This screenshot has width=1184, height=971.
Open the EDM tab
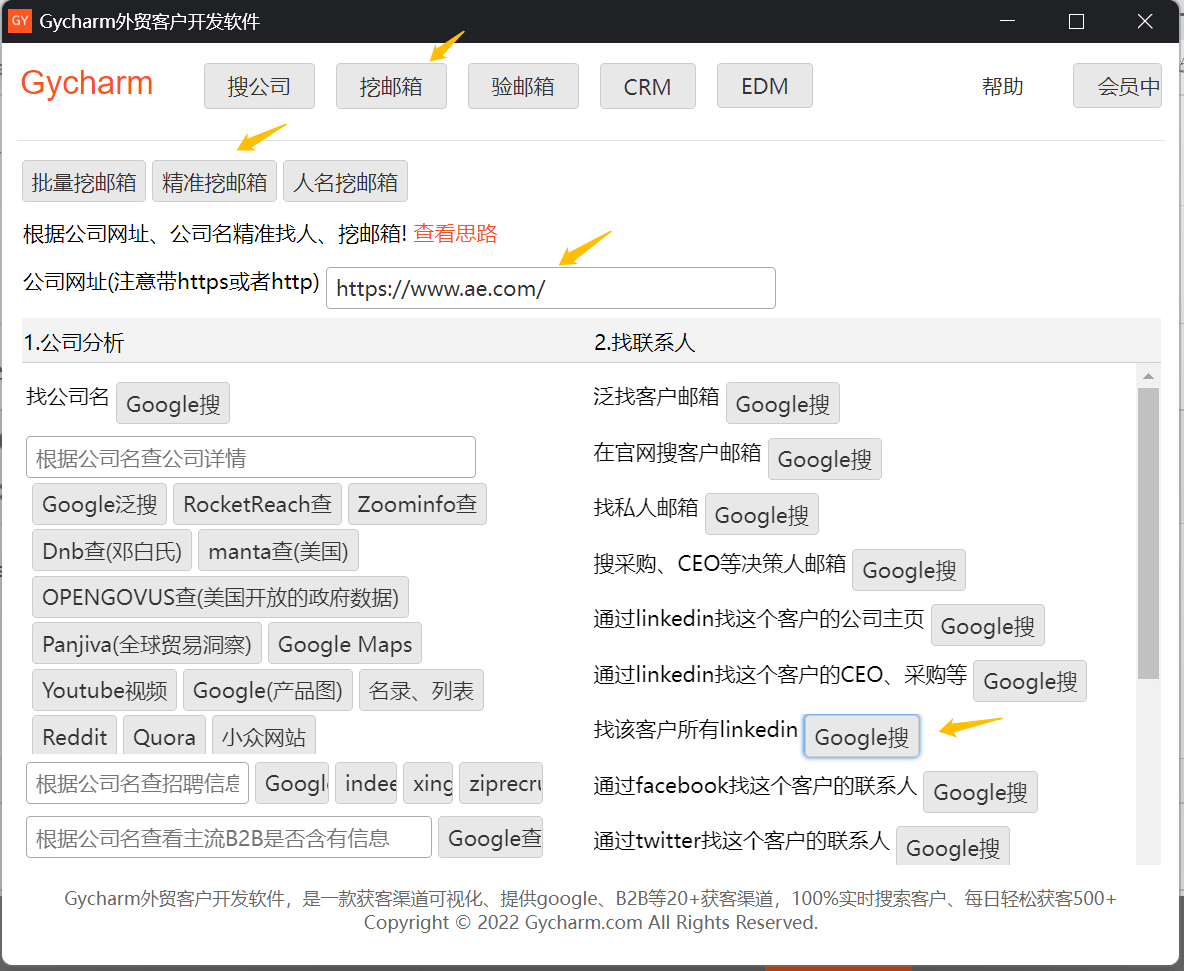click(765, 86)
